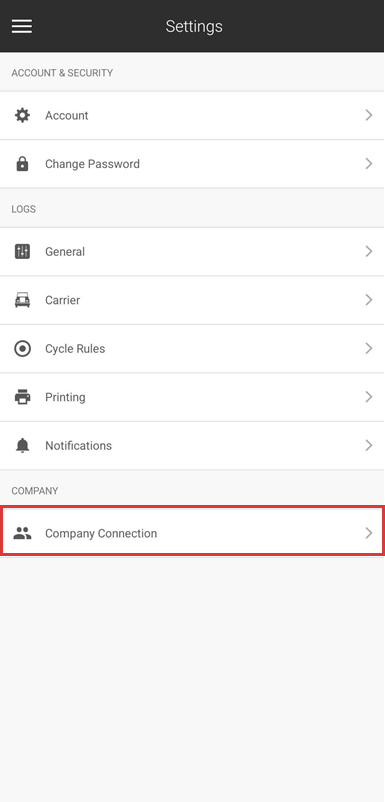Open the hamburger navigation menu
385x802 pixels.
[x=22, y=26]
